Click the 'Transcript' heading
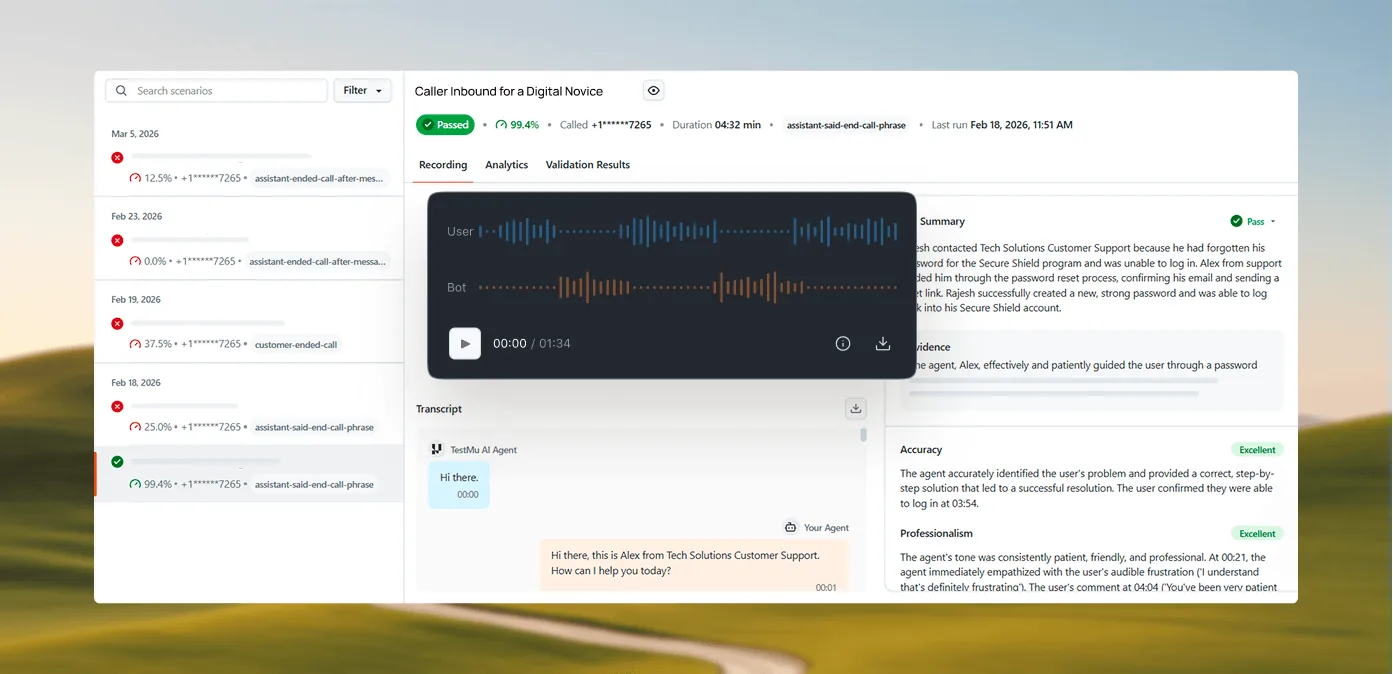This screenshot has height=674, width=1393. tap(439, 409)
